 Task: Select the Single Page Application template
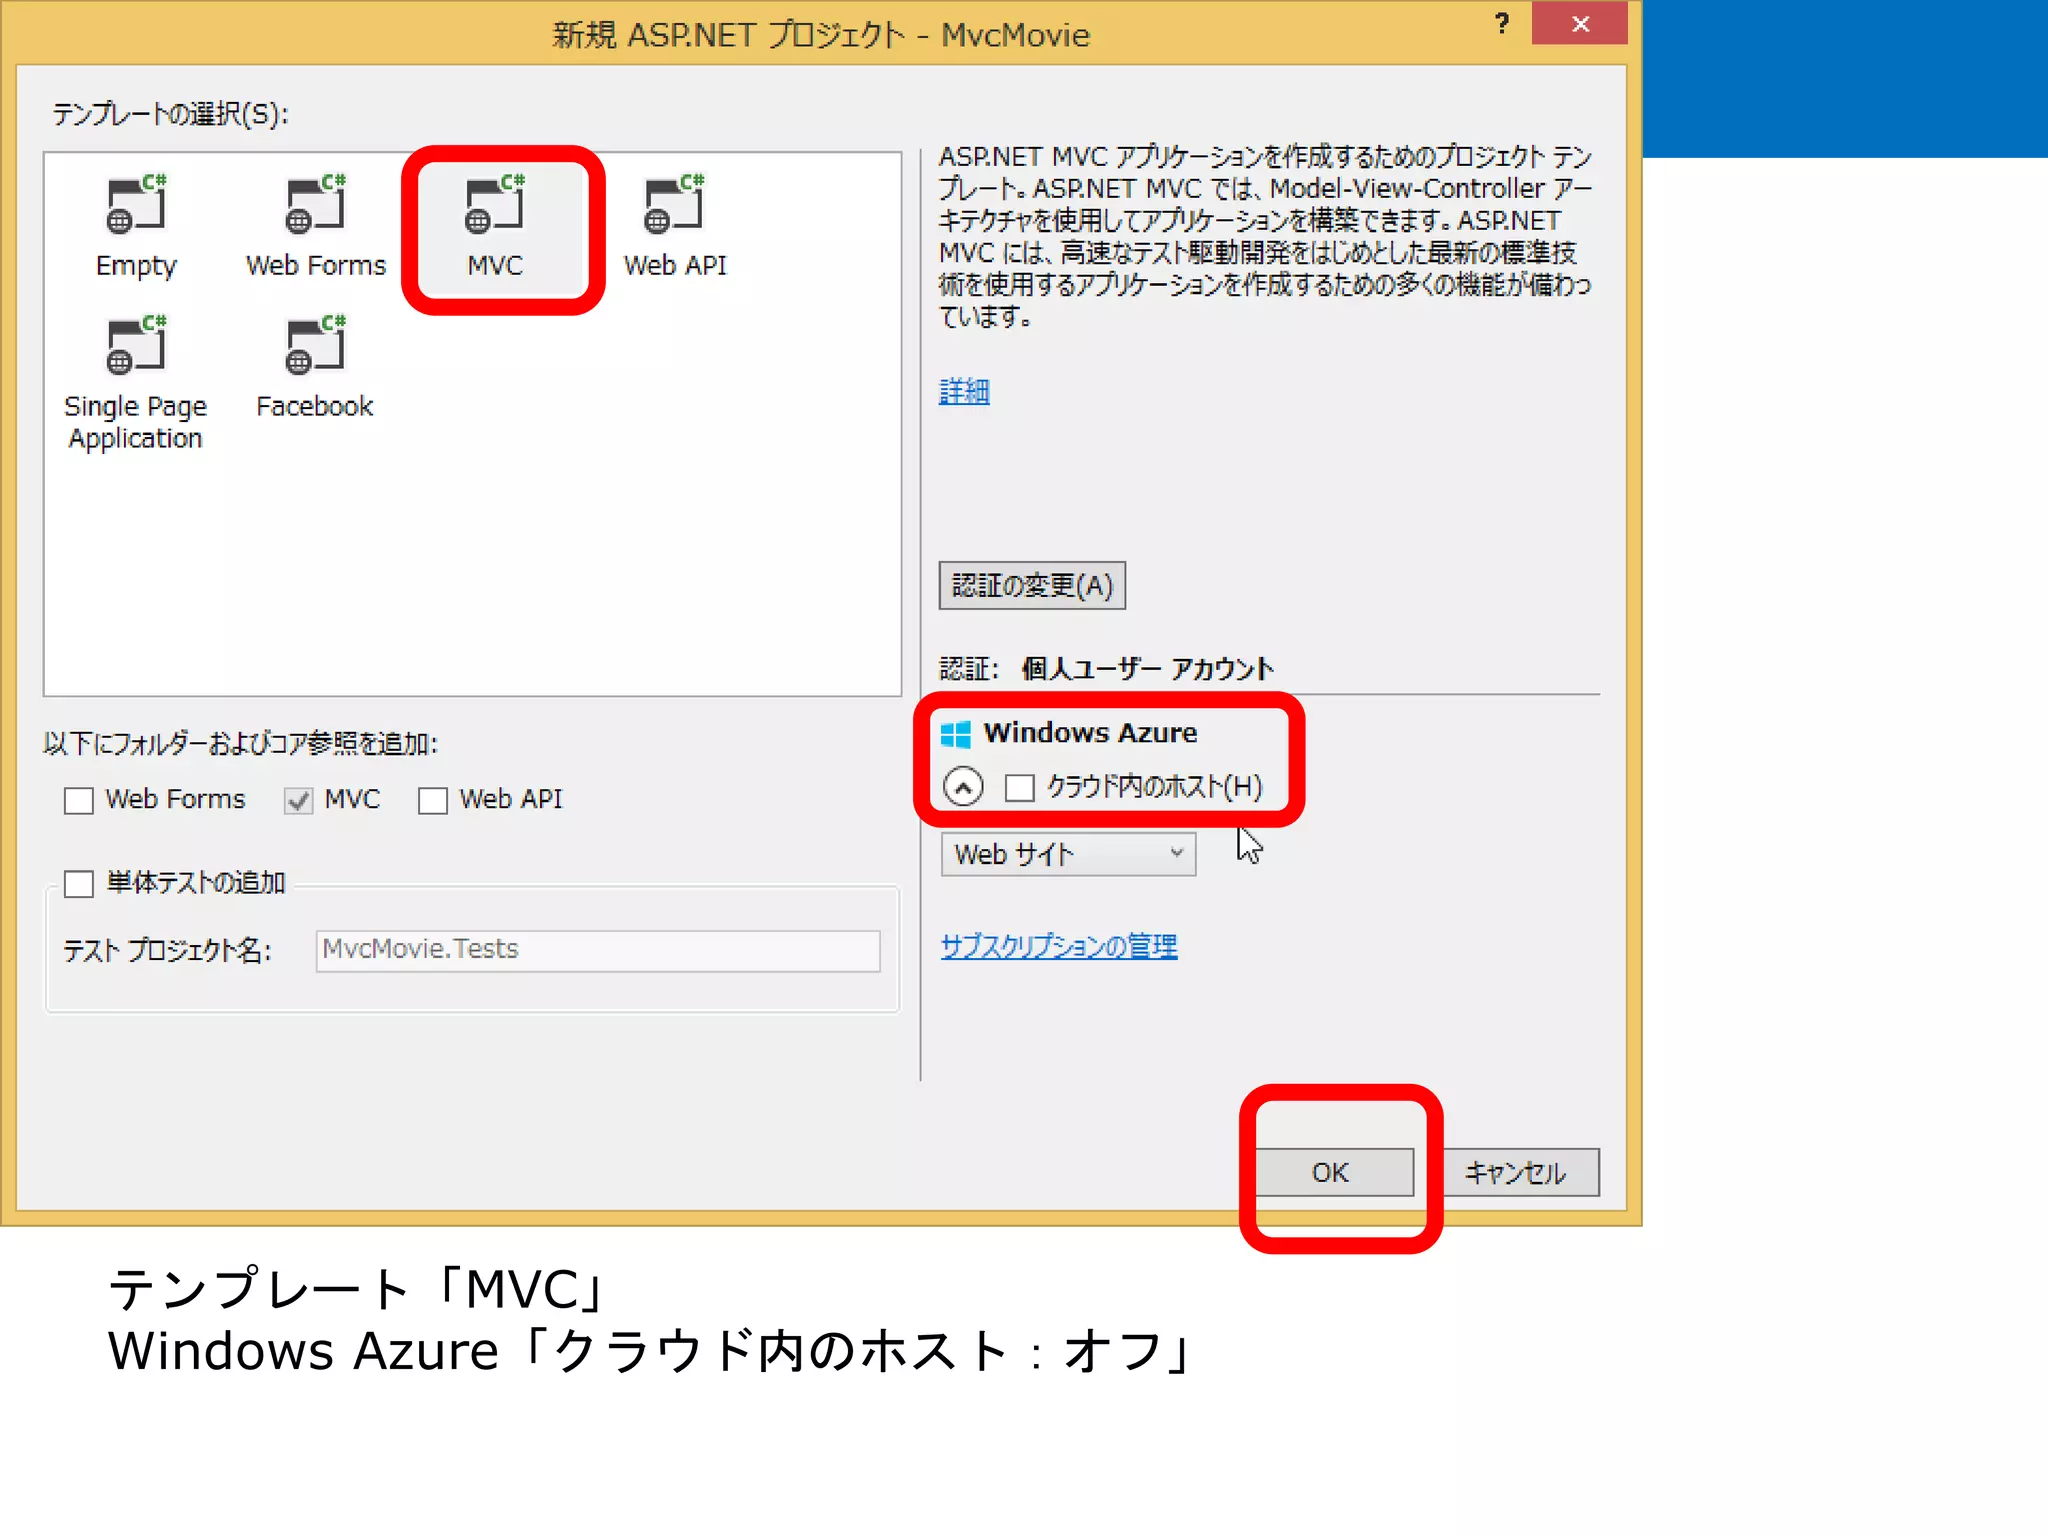click(x=136, y=384)
